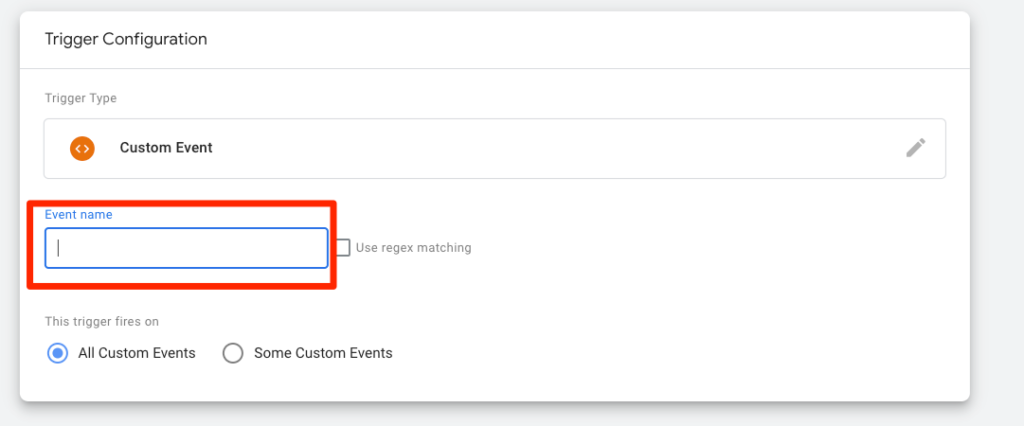Click the bold Custom Event trigger type name
1024x426 pixels.
point(166,148)
